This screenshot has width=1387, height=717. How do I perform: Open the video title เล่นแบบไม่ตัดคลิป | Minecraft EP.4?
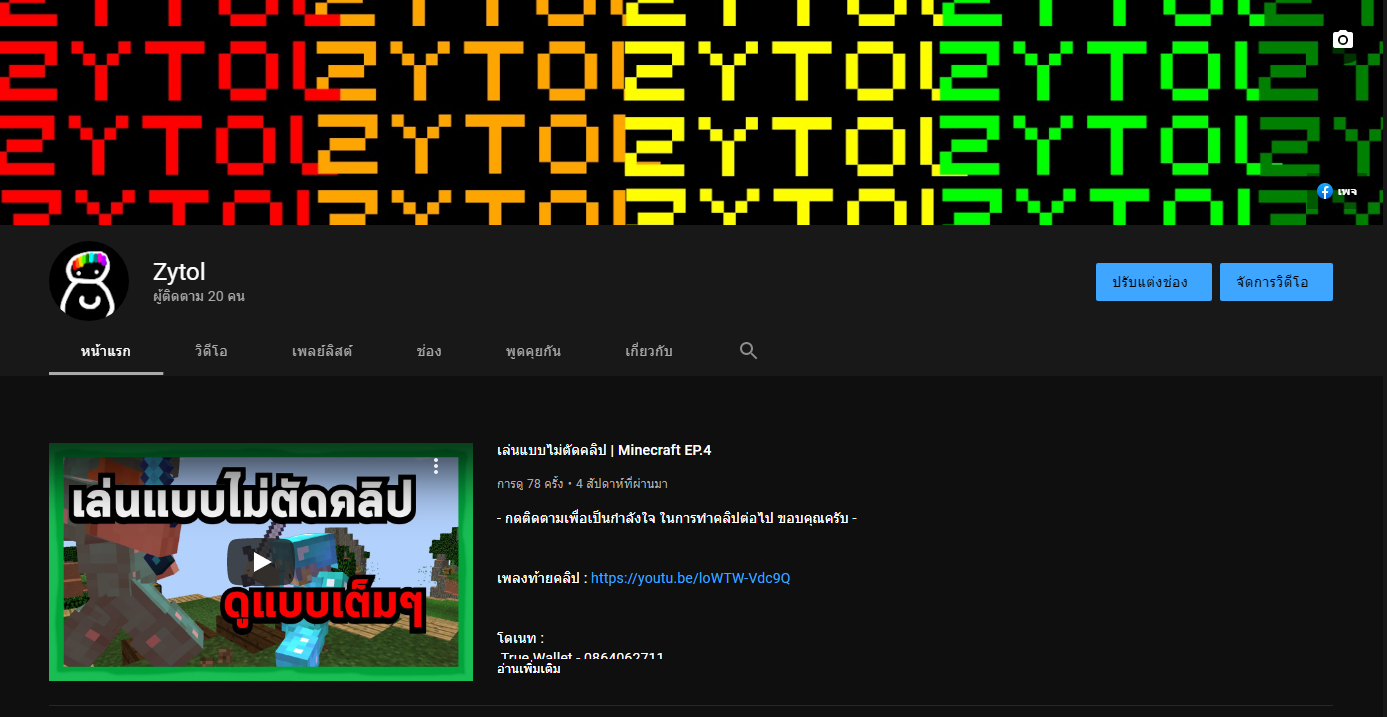coord(604,450)
